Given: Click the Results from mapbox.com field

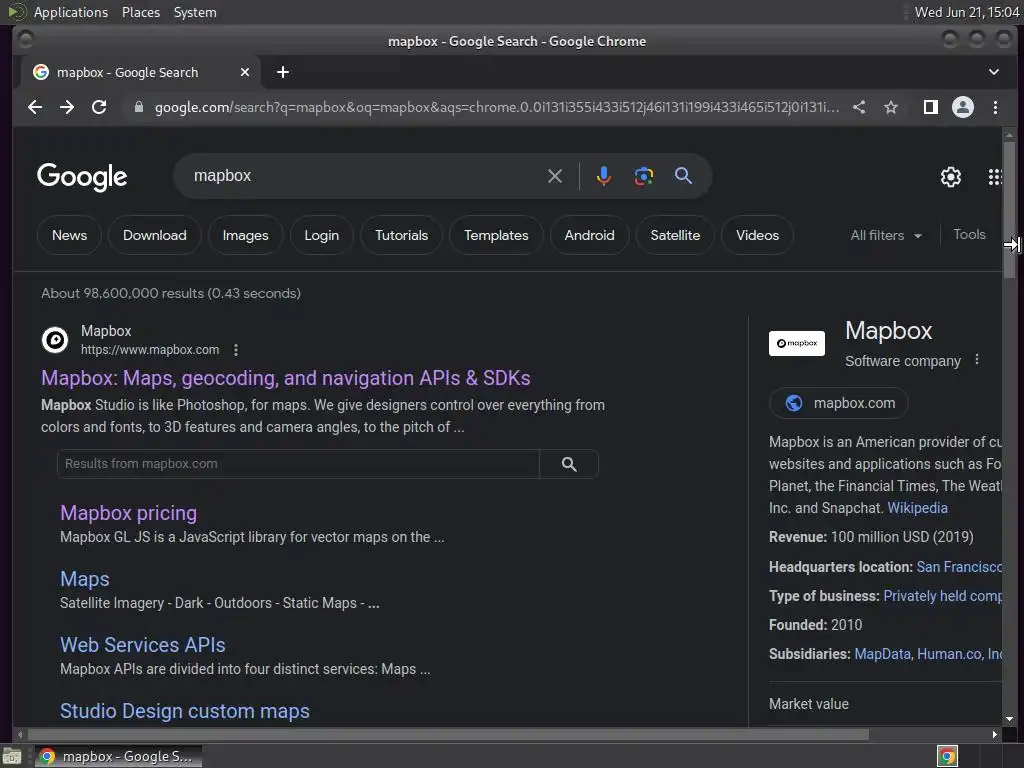Looking at the screenshot, I should [298, 464].
